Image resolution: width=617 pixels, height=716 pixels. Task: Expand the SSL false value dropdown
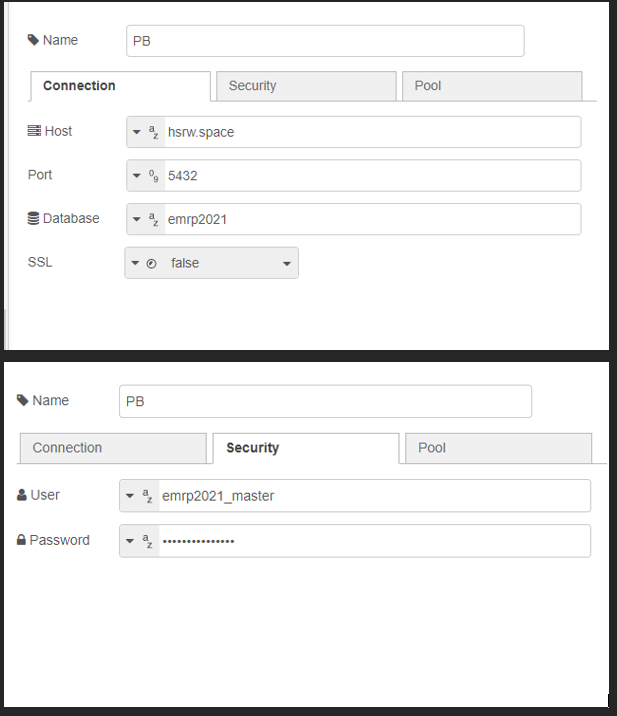pyautogui.click(x=287, y=263)
